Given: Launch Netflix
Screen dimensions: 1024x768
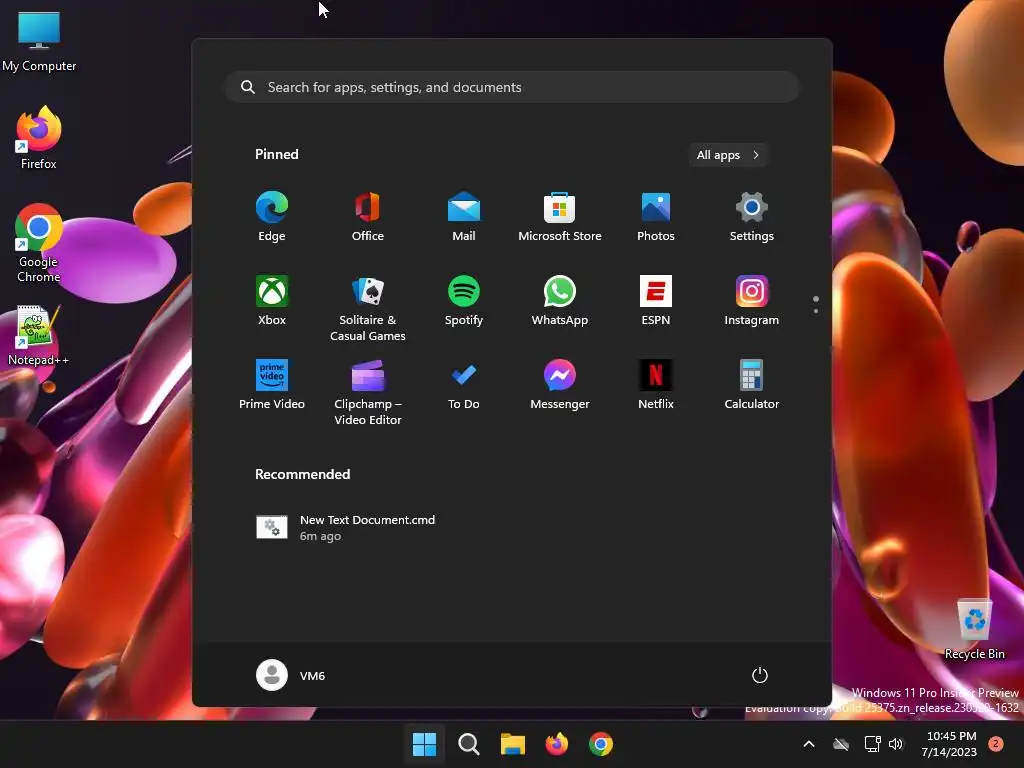Looking at the screenshot, I should (x=656, y=385).
